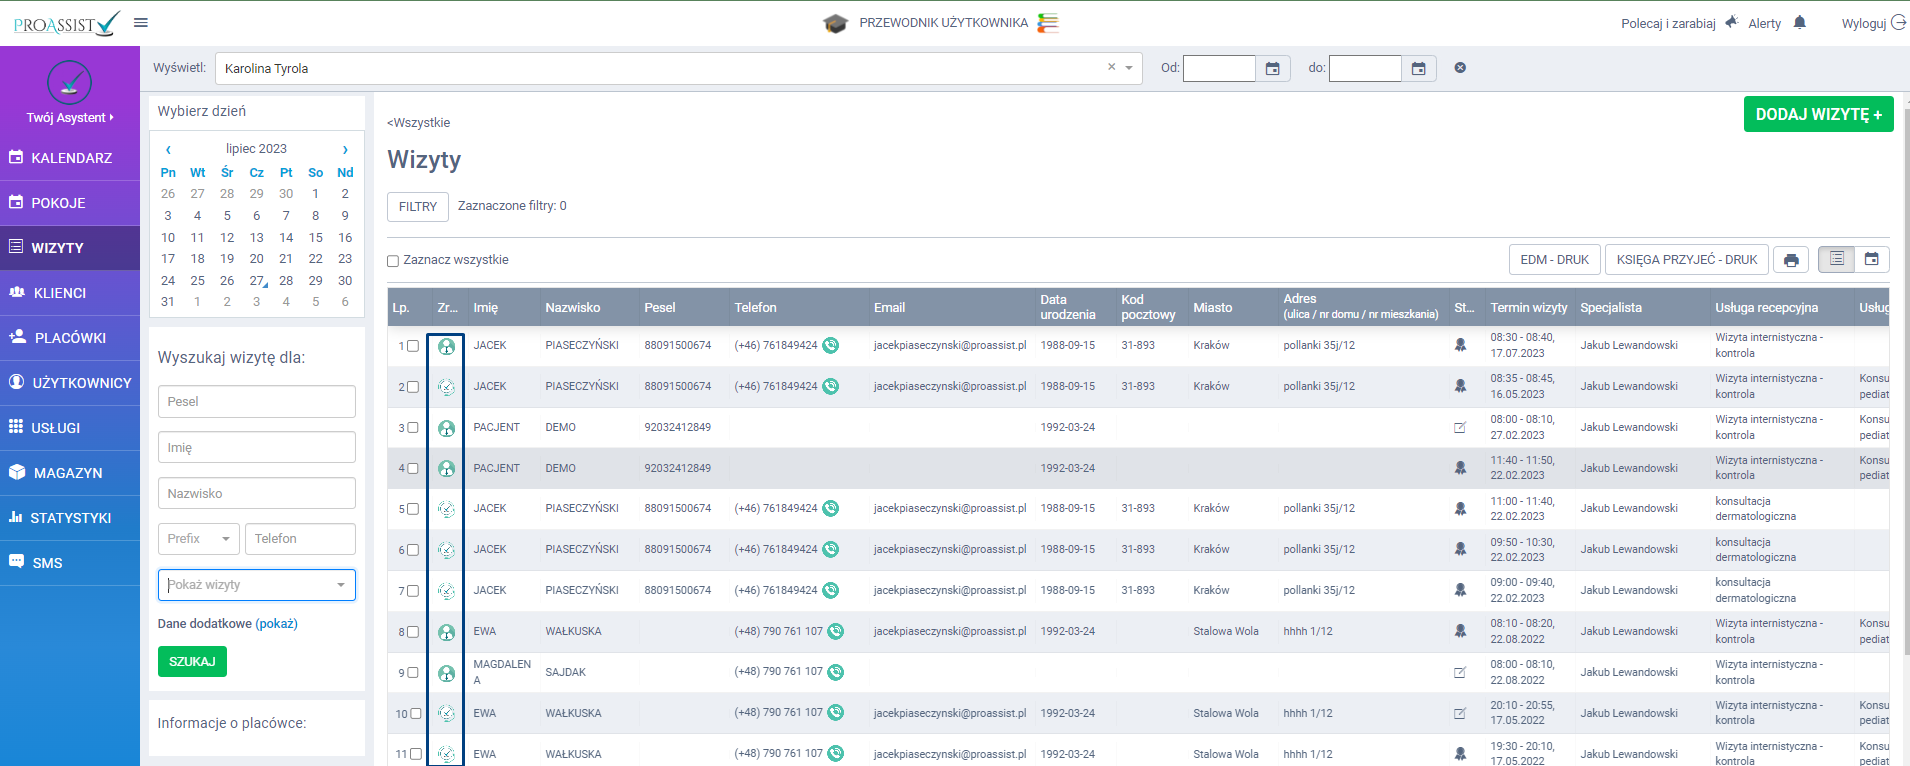Open the Pokaż wizyty dropdown

257,585
